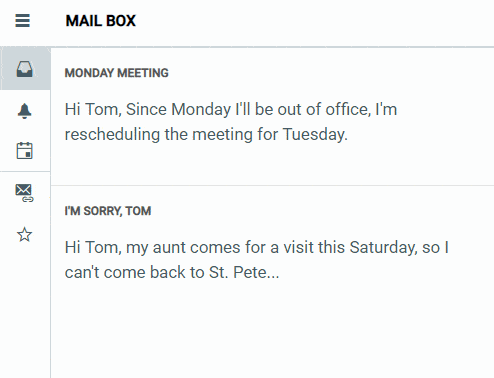Image resolution: width=494 pixels, height=378 pixels.
Task: Open the notifications bell icon
Action: tap(24, 111)
